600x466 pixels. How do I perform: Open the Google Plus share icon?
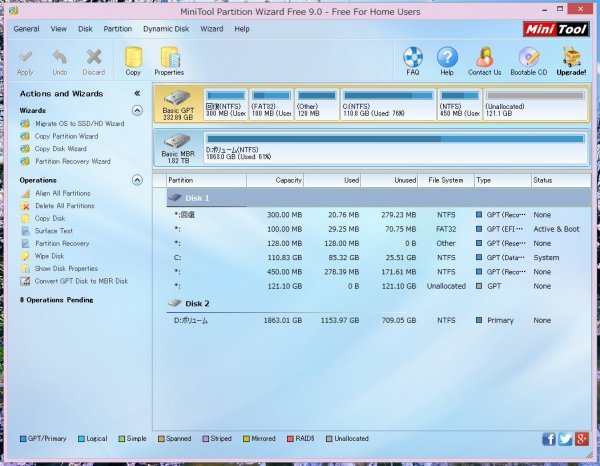pyautogui.click(x=582, y=439)
